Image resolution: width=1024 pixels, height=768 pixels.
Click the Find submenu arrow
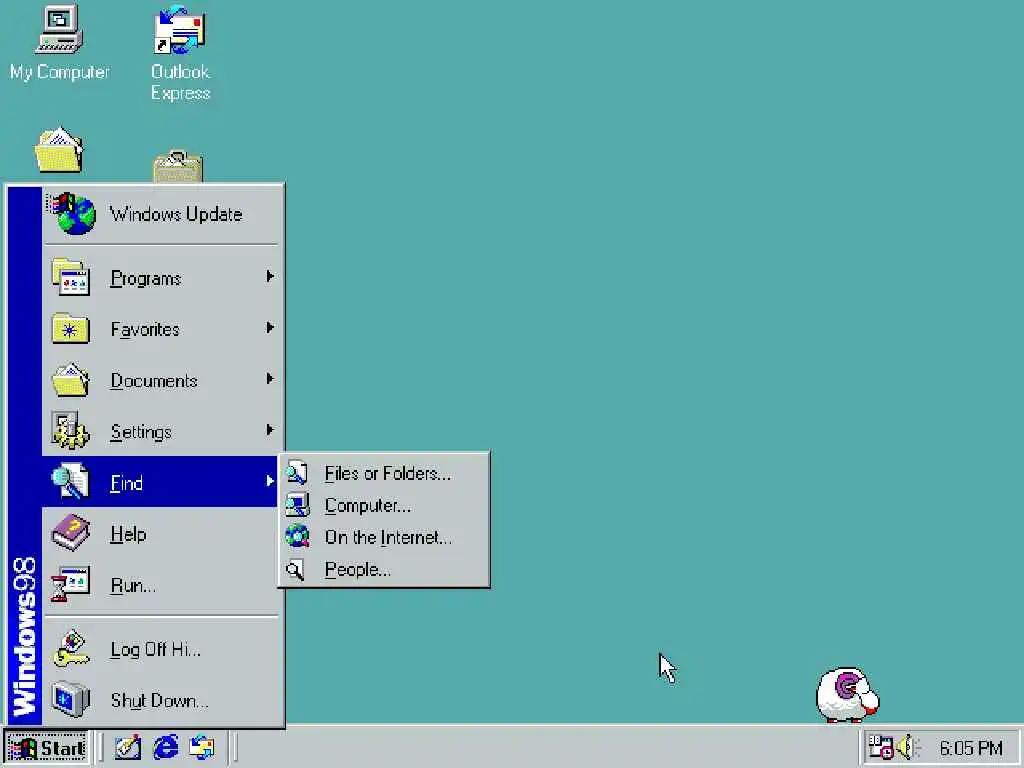coord(270,481)
